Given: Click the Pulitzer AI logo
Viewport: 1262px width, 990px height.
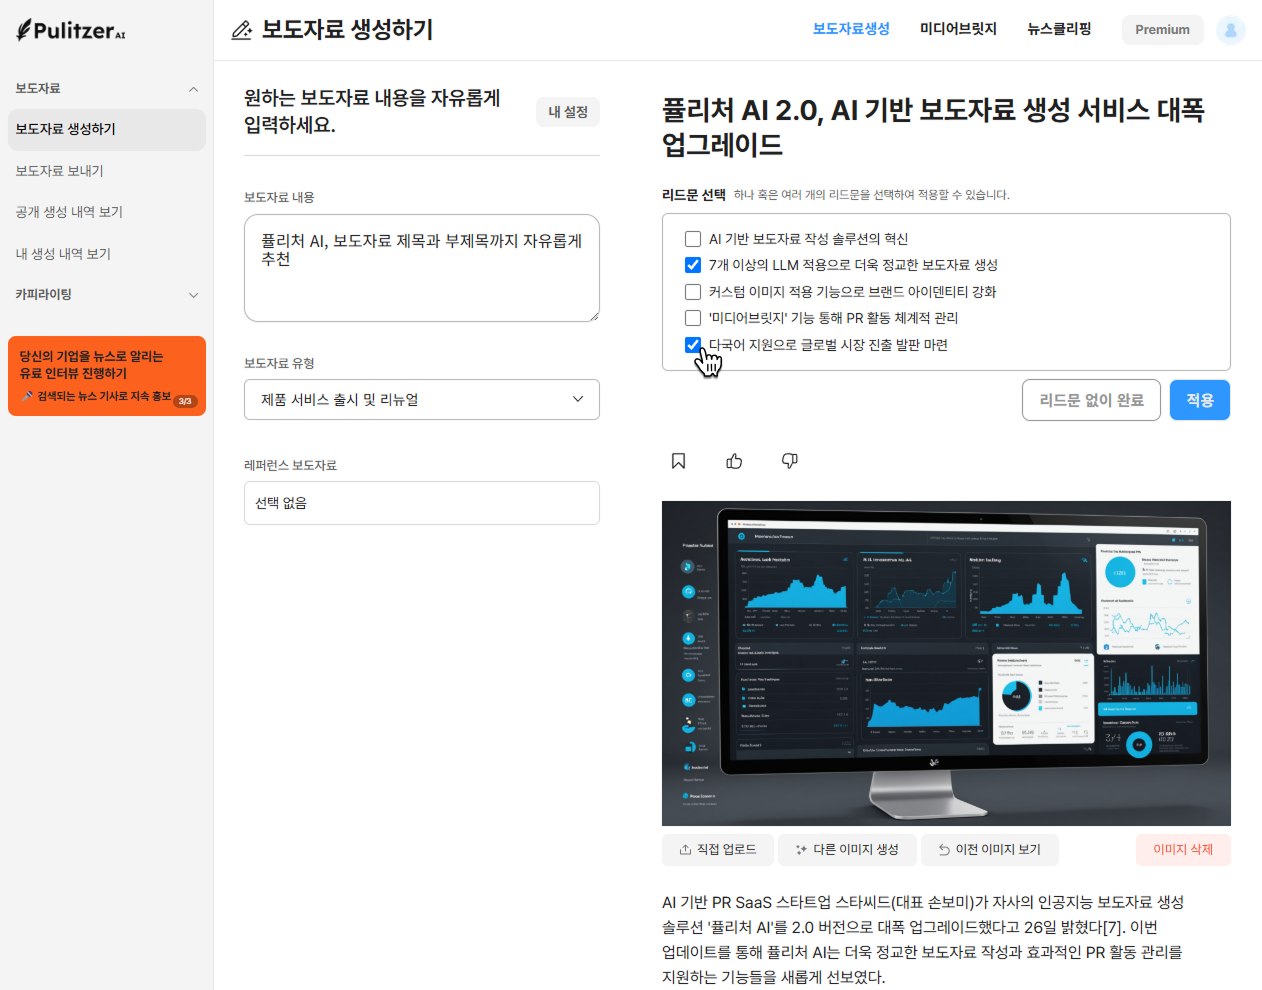Looking at the screenshot, I should click(x=71, y=30).
